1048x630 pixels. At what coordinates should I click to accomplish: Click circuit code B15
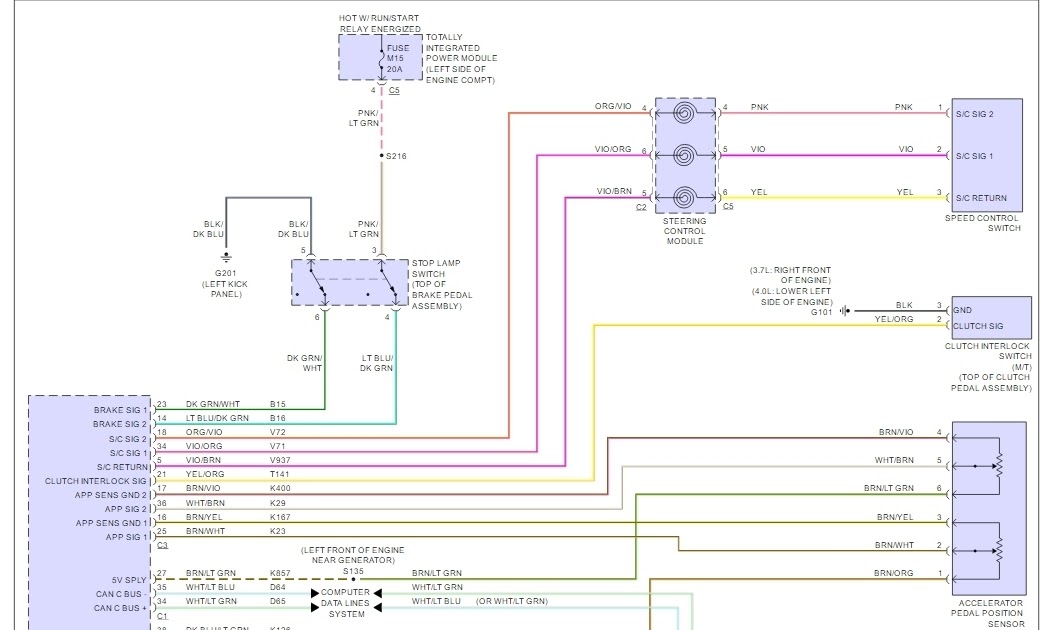[278, 404]
